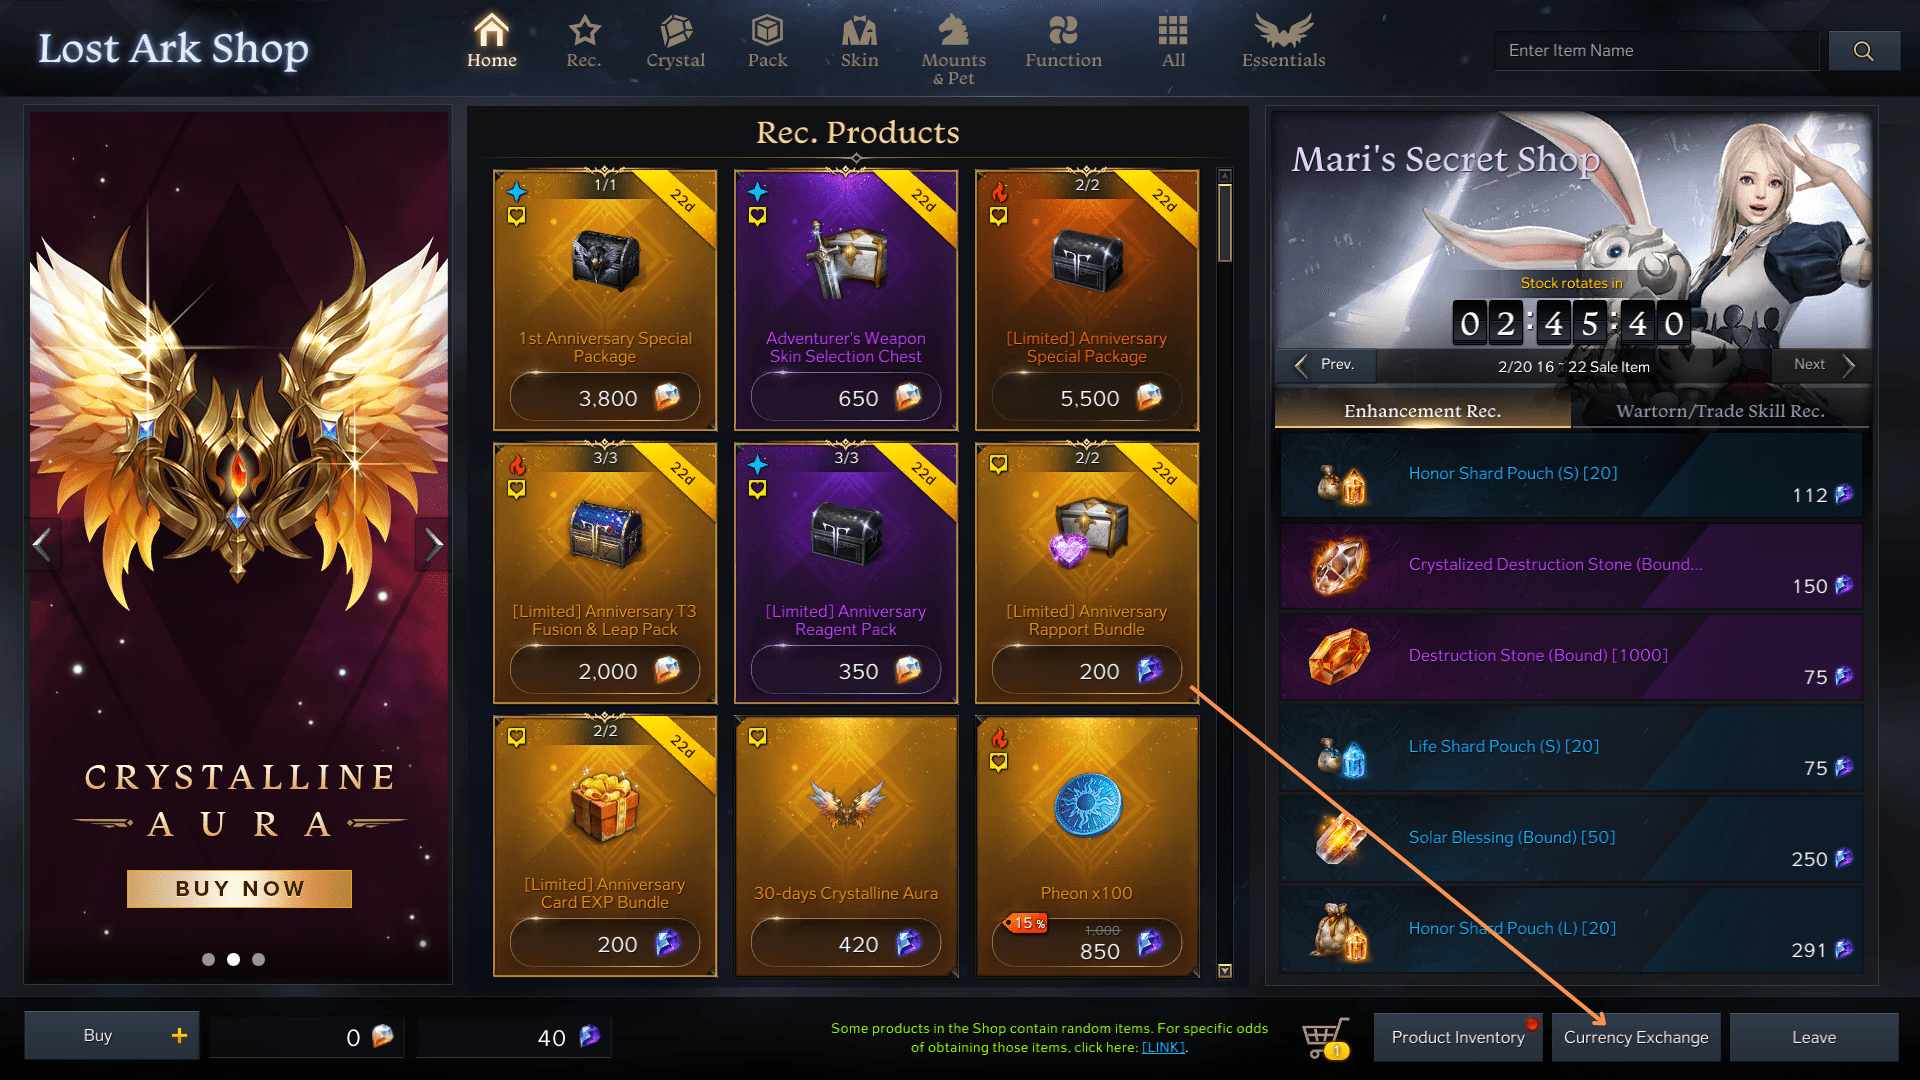Click the Rec. Products scrollbar down arrow
Image resolution: width=1920 pixels, height=1080 pixels.
pos(1225,970)
